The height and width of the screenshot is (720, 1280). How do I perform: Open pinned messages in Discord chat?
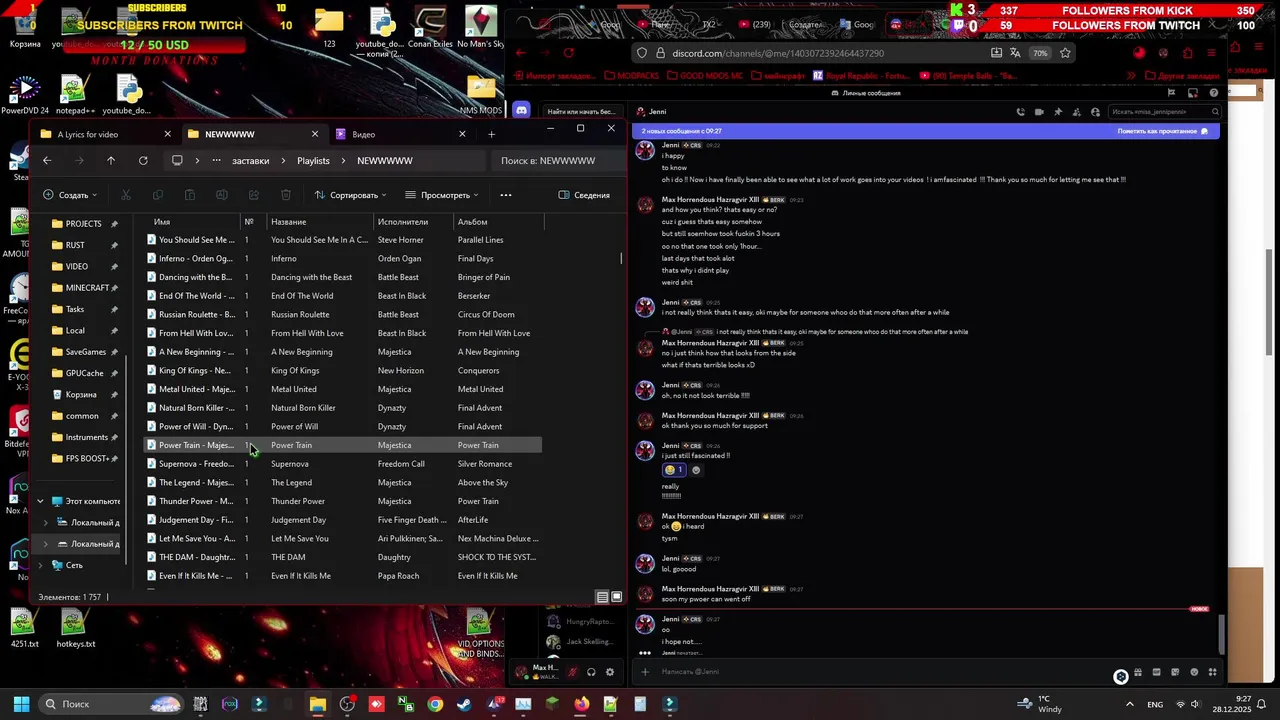(1058, 112)
